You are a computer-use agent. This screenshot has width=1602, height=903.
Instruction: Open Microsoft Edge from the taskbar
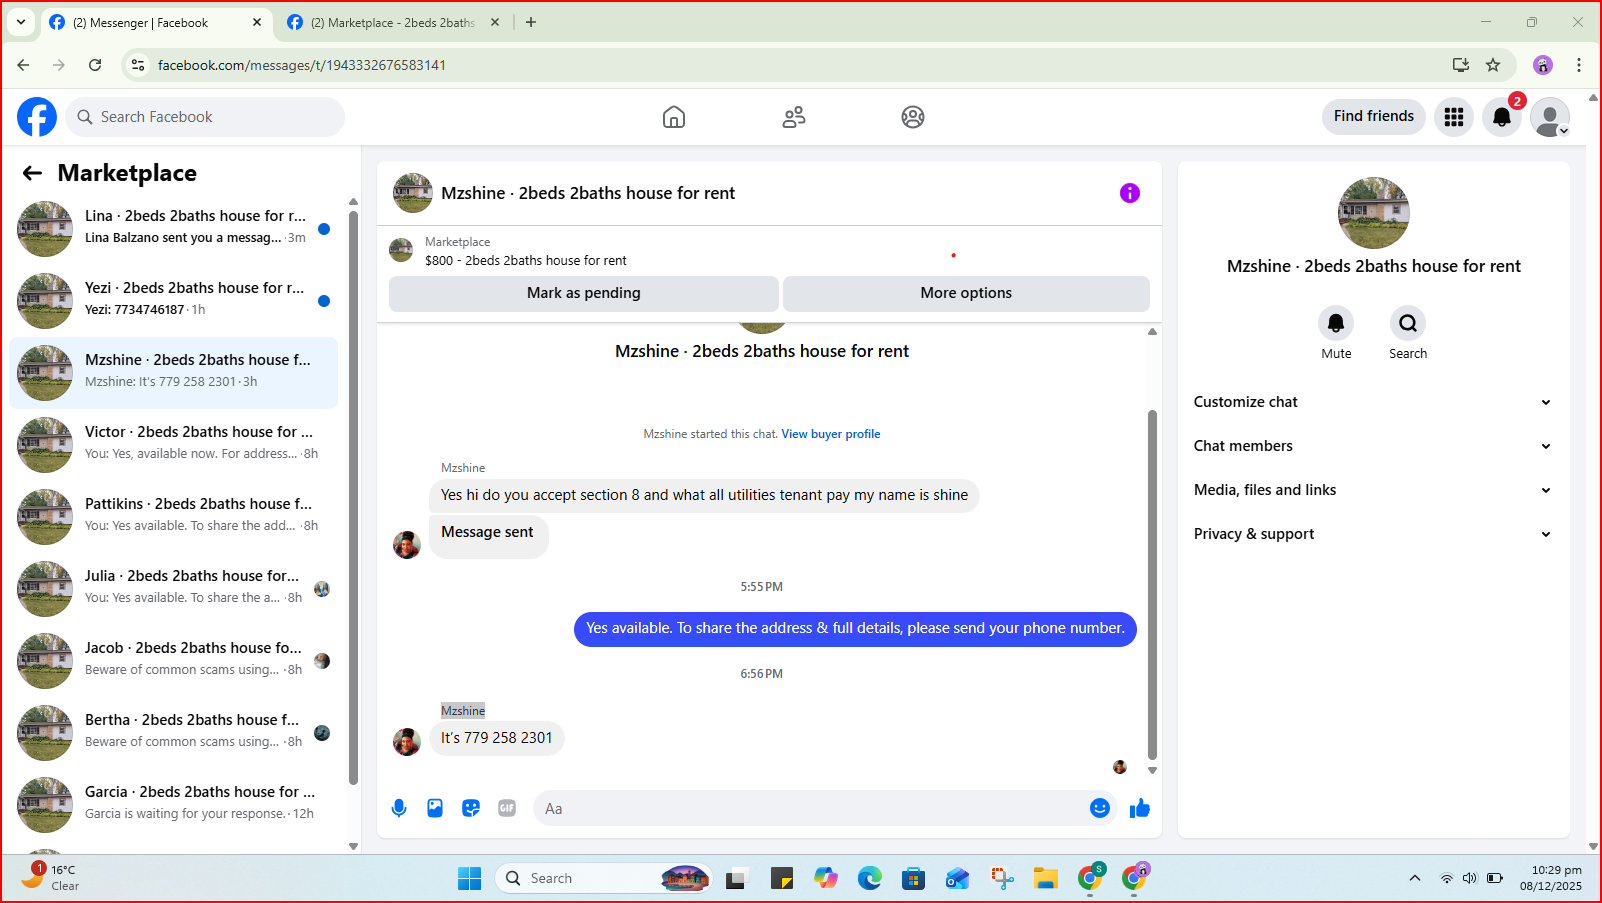(870, 878)
